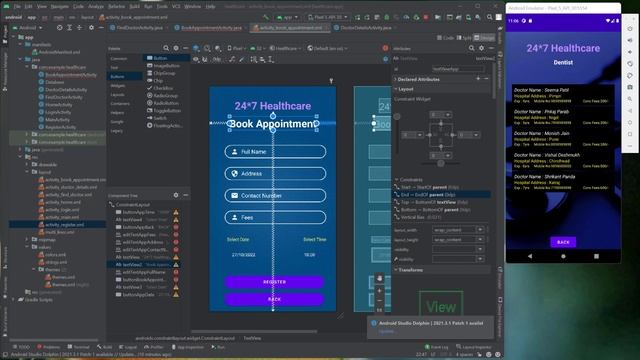The height and width of the screenshot is (360, 640).
Task: Search the palette with magnifier icon
Action: click(x=166, y=48)
